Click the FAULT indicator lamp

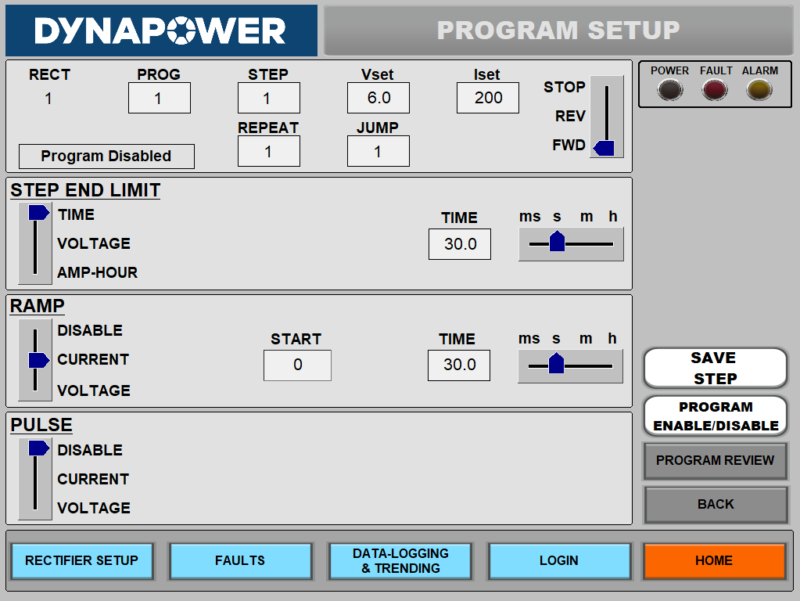tap(714, 90)
